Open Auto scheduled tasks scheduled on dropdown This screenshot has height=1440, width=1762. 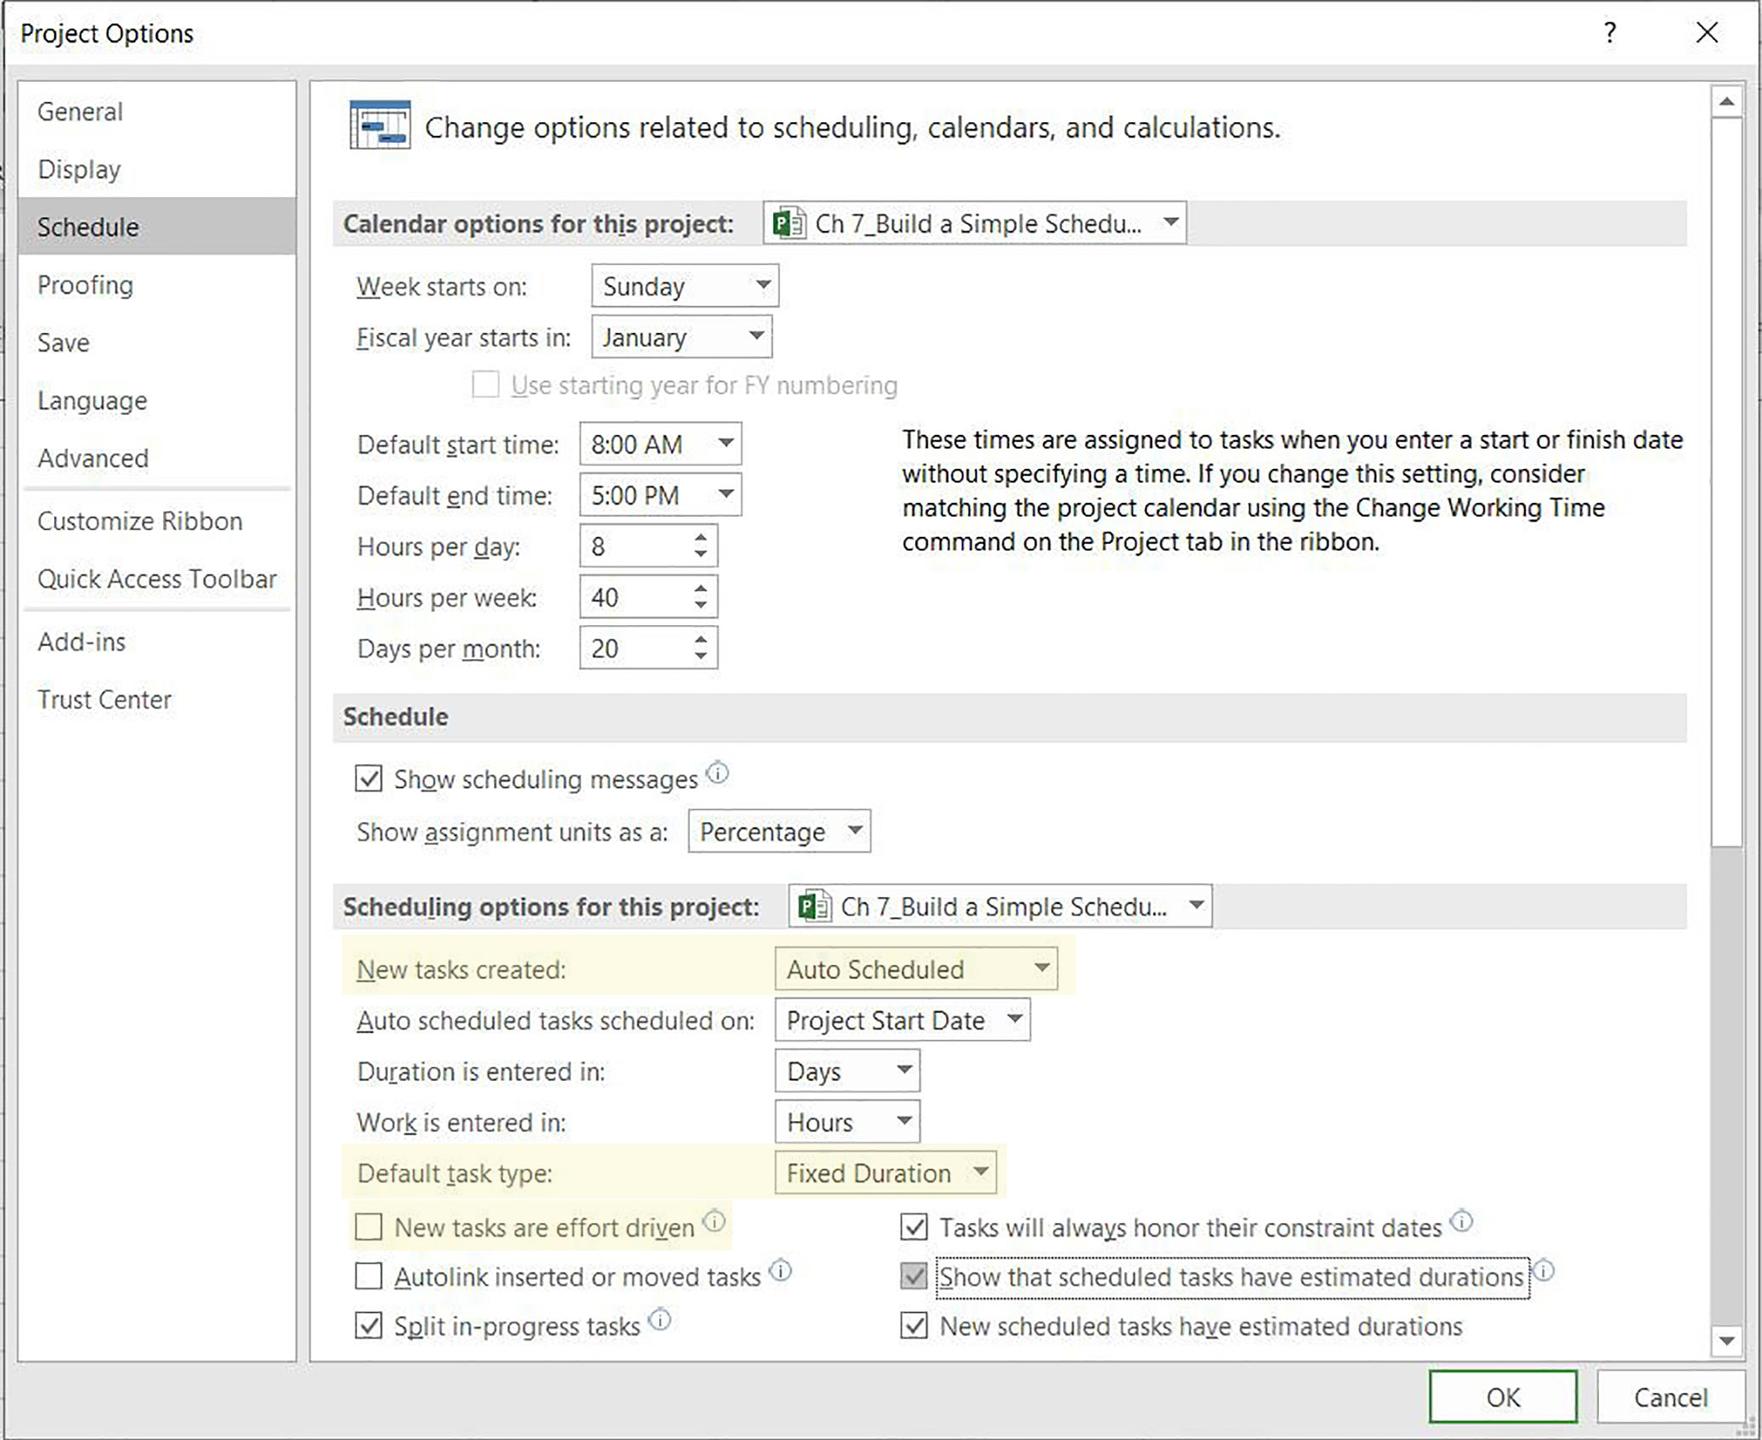[x=902, y=1020]
